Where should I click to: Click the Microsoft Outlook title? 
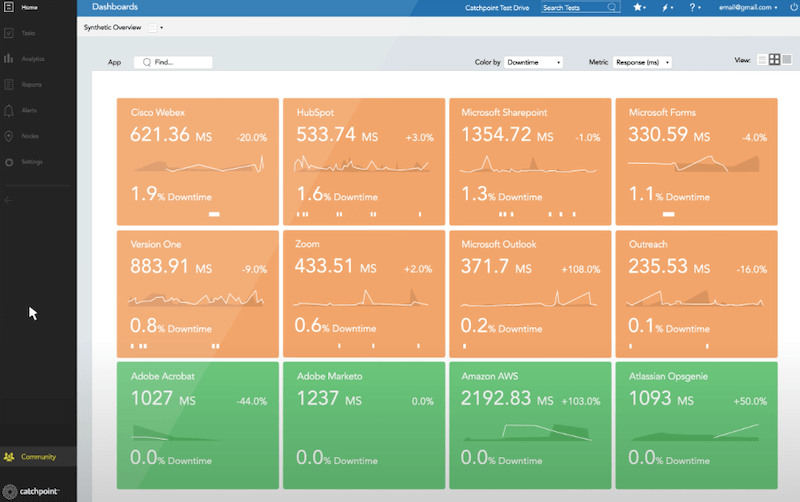498,244
